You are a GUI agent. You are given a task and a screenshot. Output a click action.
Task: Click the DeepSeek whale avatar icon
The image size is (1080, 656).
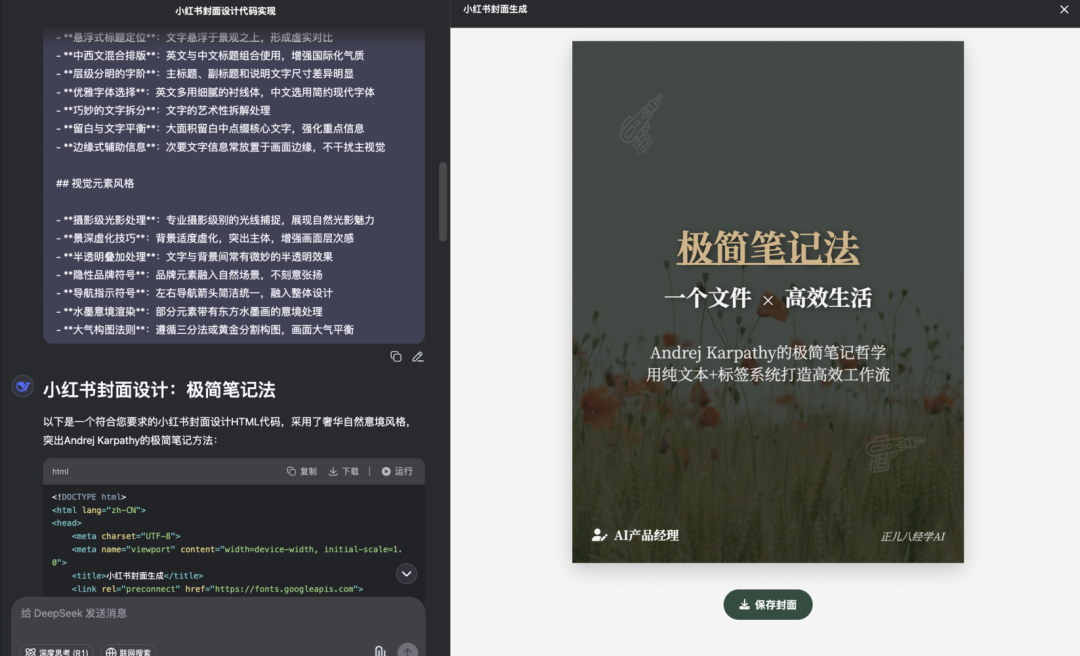coord(23,387)
